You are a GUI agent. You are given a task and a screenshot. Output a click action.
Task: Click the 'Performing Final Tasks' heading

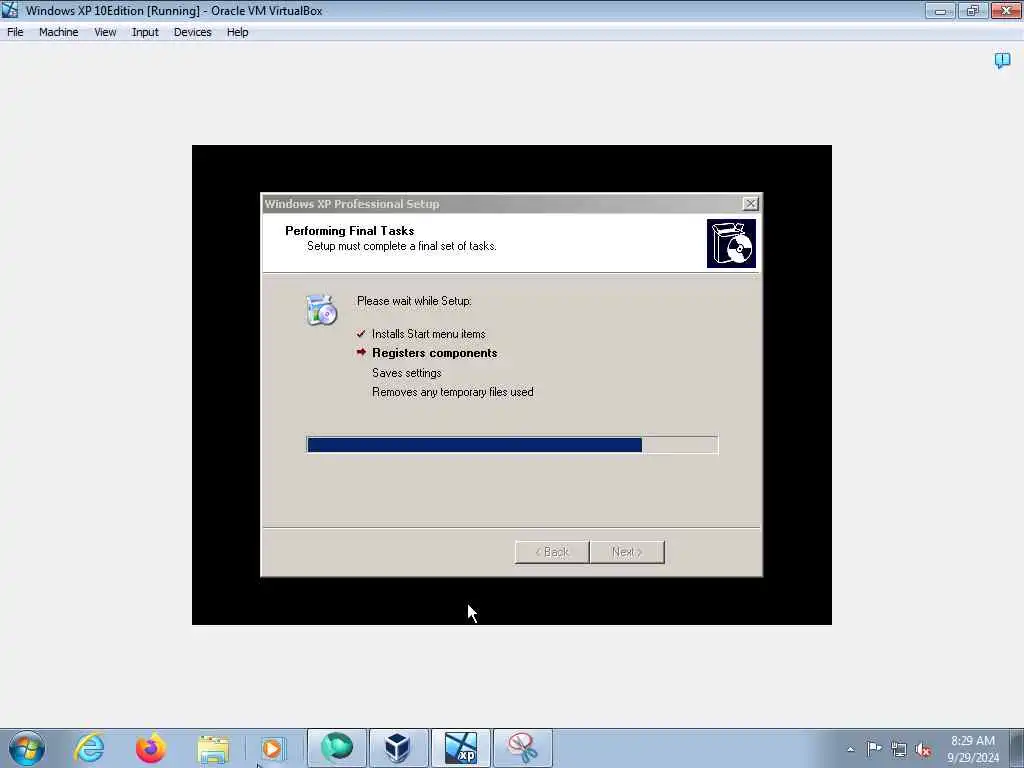[349, 231]
